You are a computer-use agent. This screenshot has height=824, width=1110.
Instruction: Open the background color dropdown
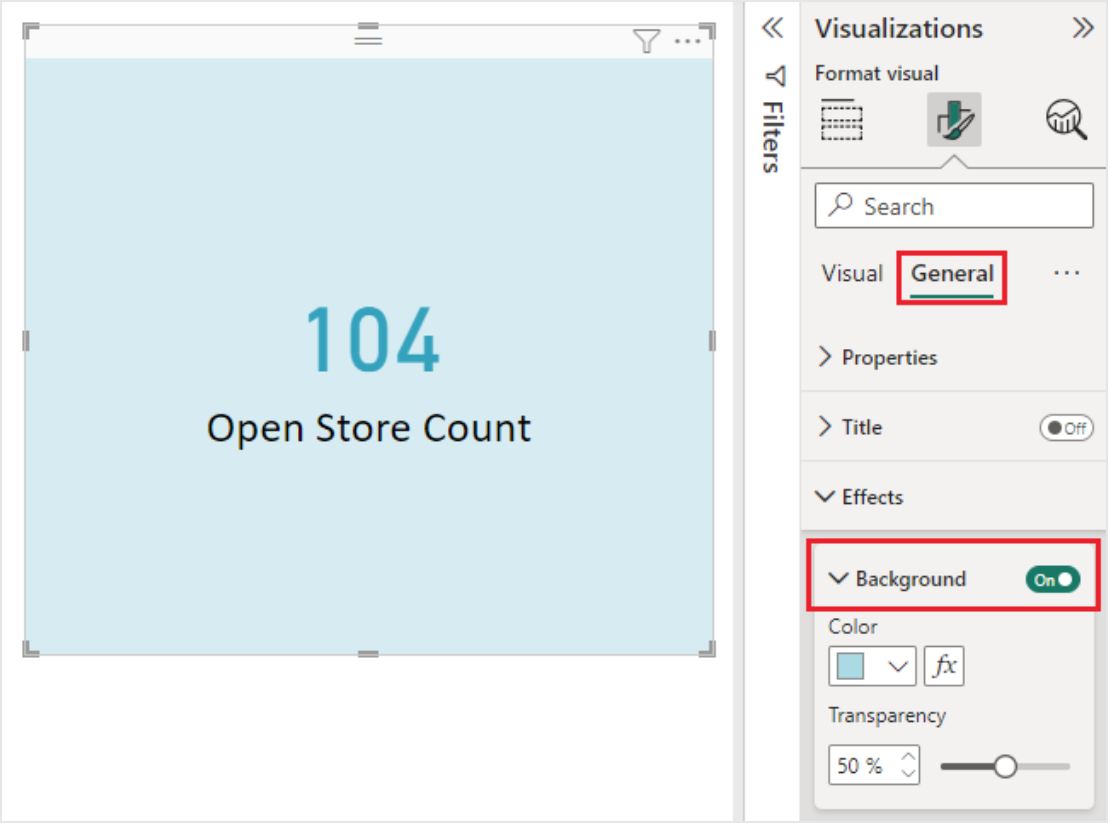click(872, 666)
